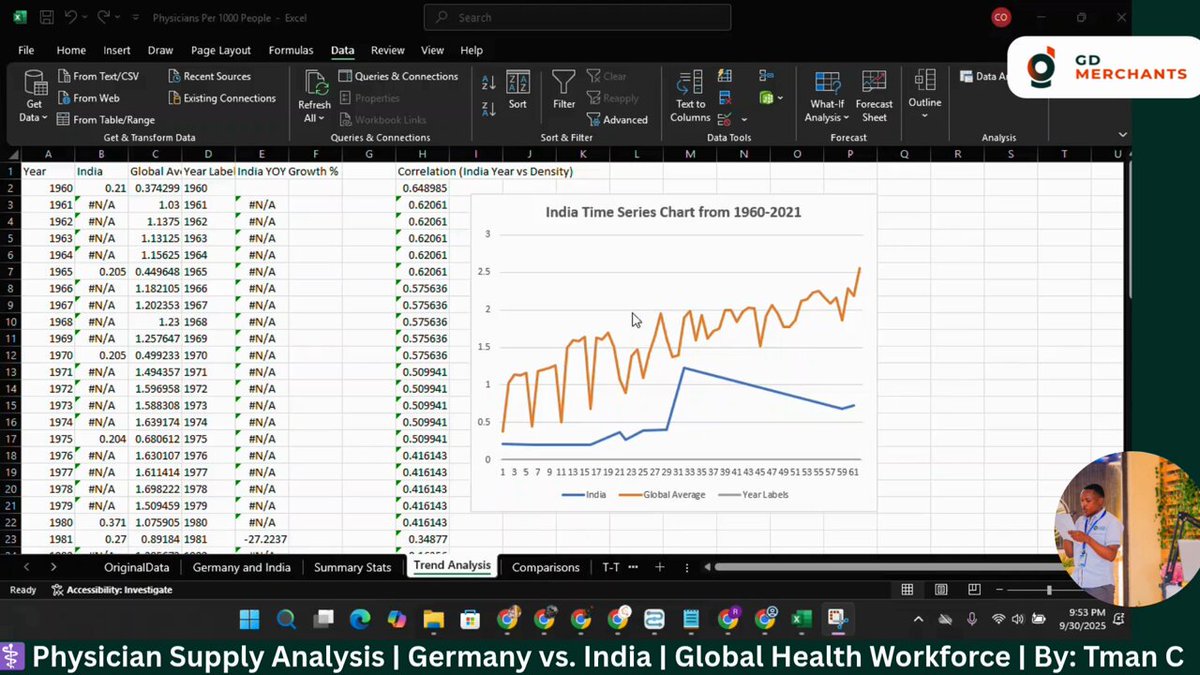
Task: Click the zoom slider in status bar
Action: coord(1048,590)
